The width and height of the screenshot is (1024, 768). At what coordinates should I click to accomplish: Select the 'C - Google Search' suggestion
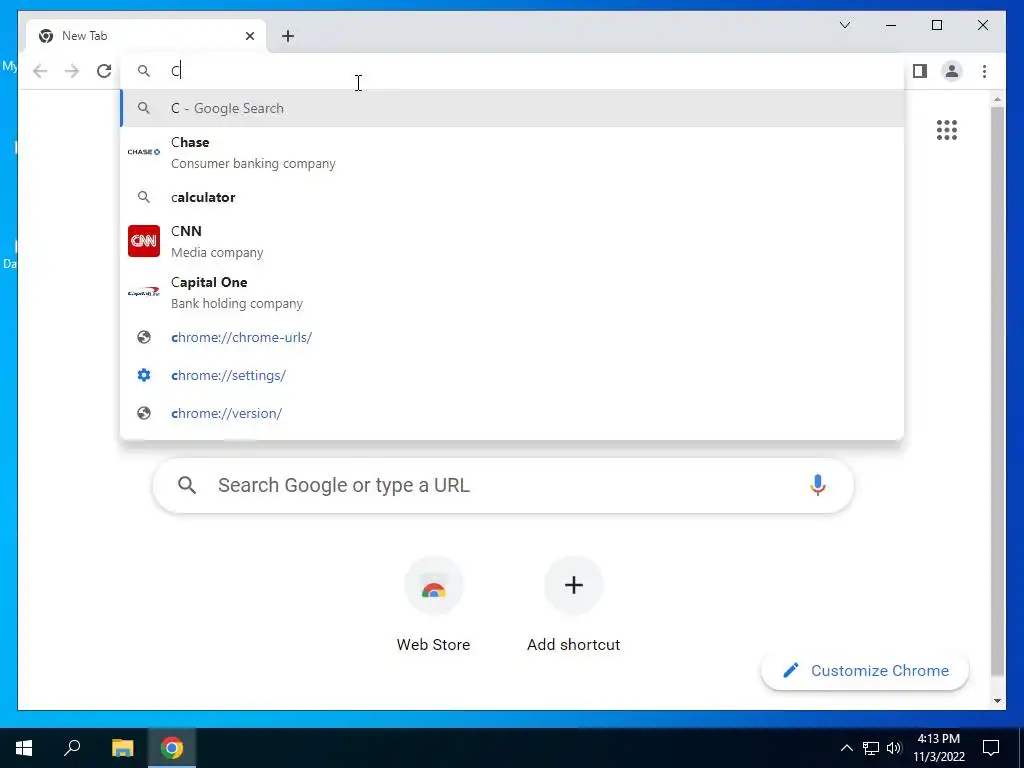(513, 108)
